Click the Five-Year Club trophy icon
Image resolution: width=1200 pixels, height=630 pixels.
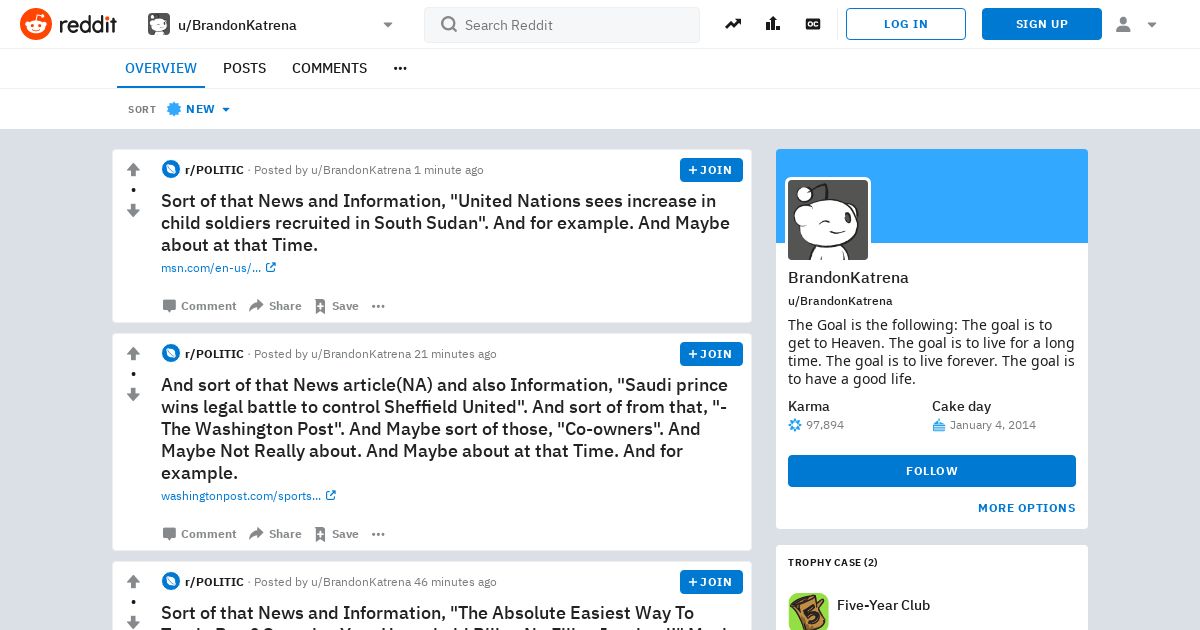pyautogui.click(x=808, y=611)
